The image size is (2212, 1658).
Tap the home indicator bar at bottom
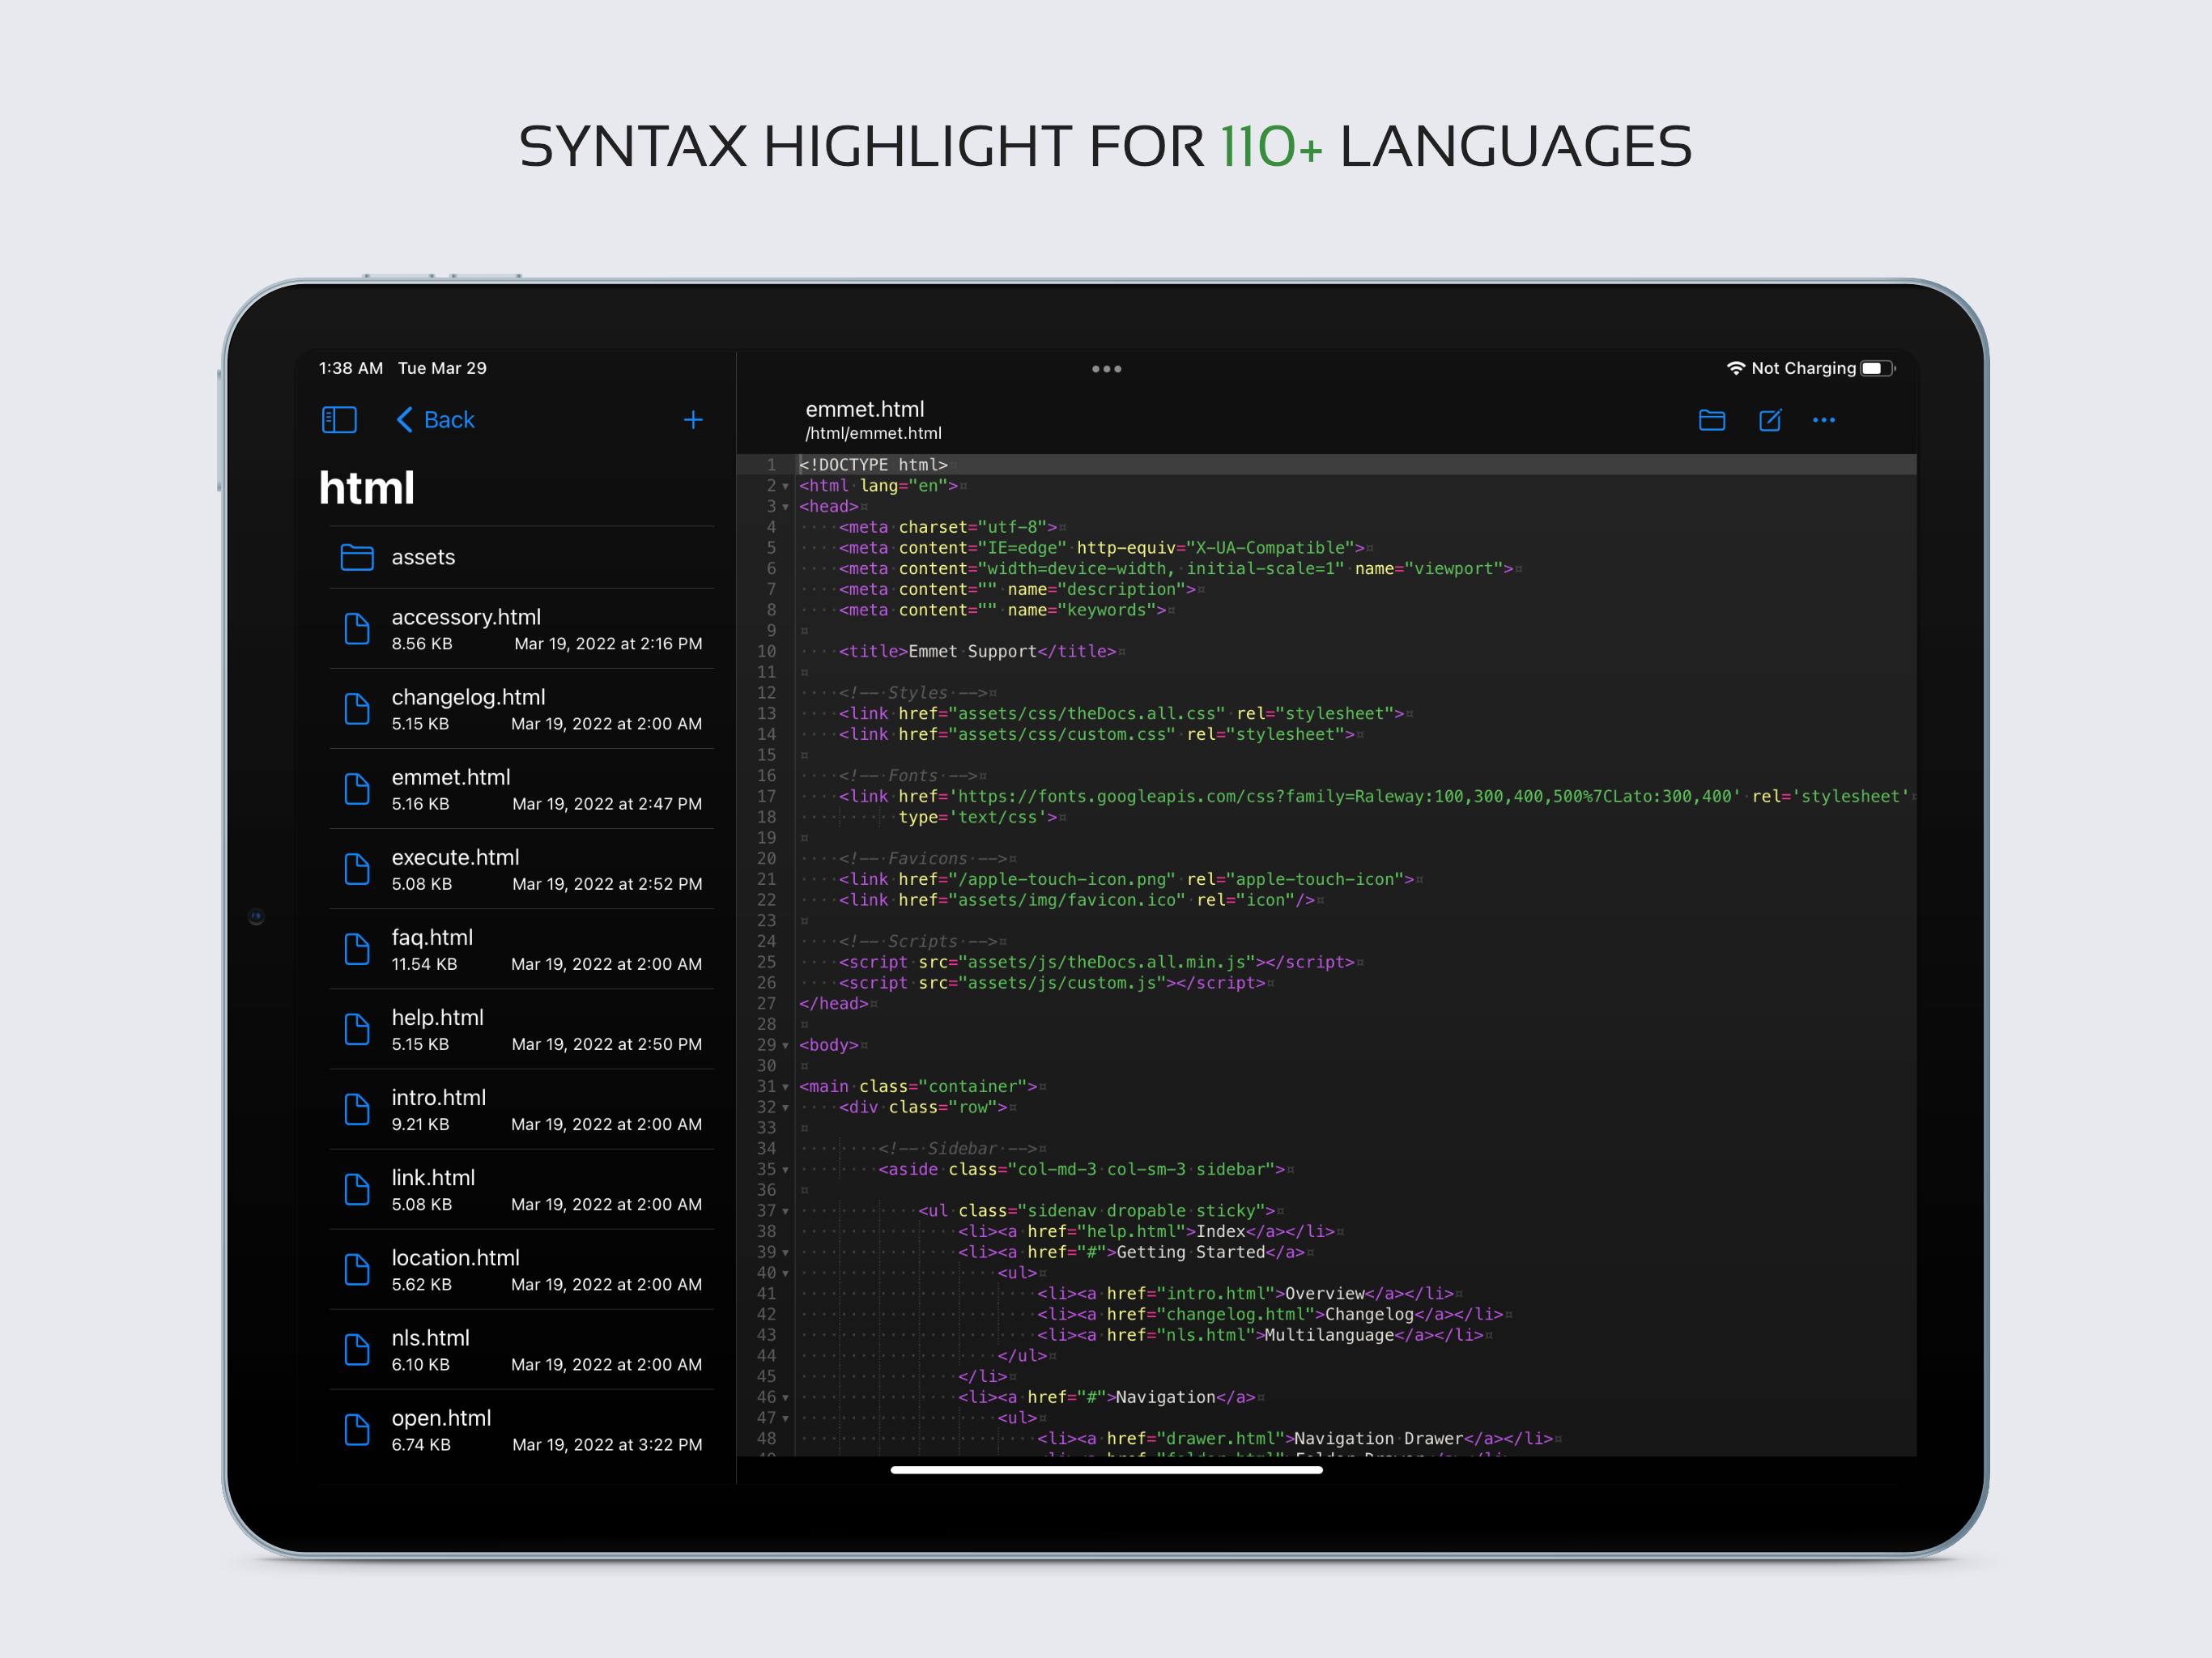(x=1106, y=1470)
